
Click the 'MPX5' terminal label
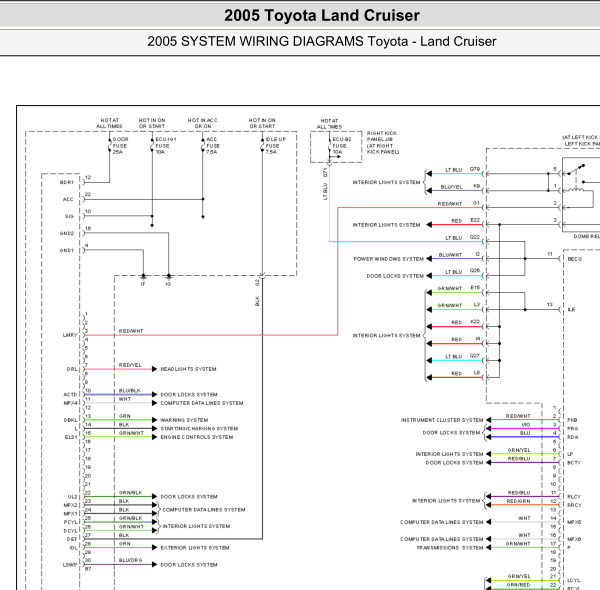click(x=574, y=522)
